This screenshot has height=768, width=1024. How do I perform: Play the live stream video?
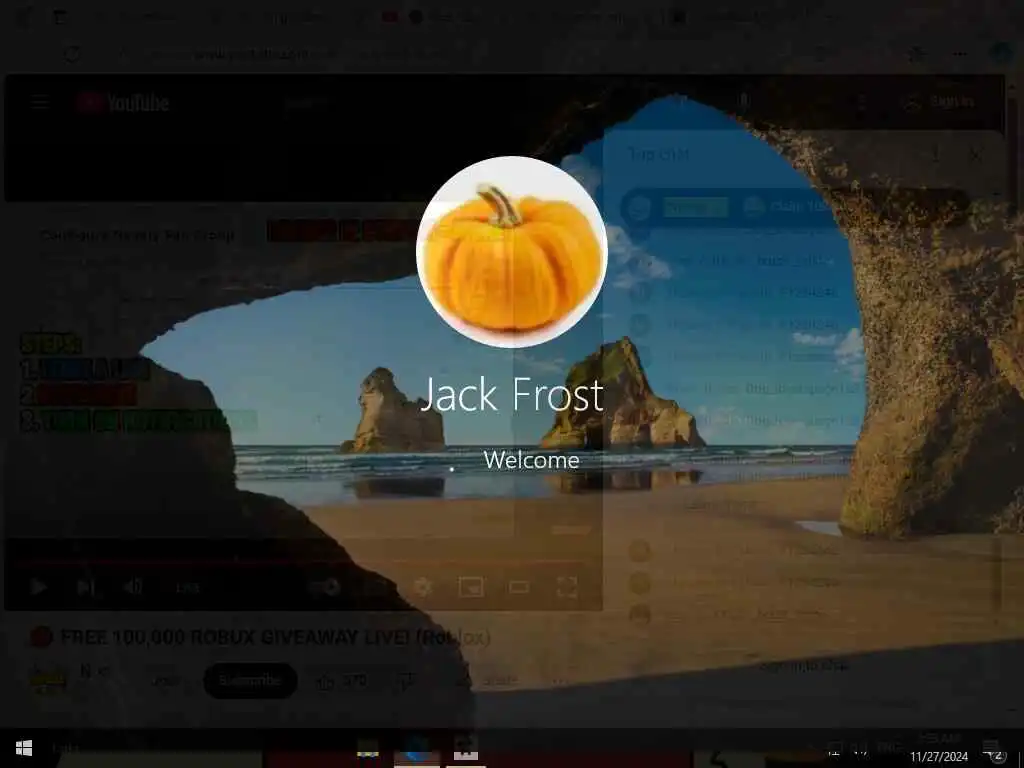39,586
